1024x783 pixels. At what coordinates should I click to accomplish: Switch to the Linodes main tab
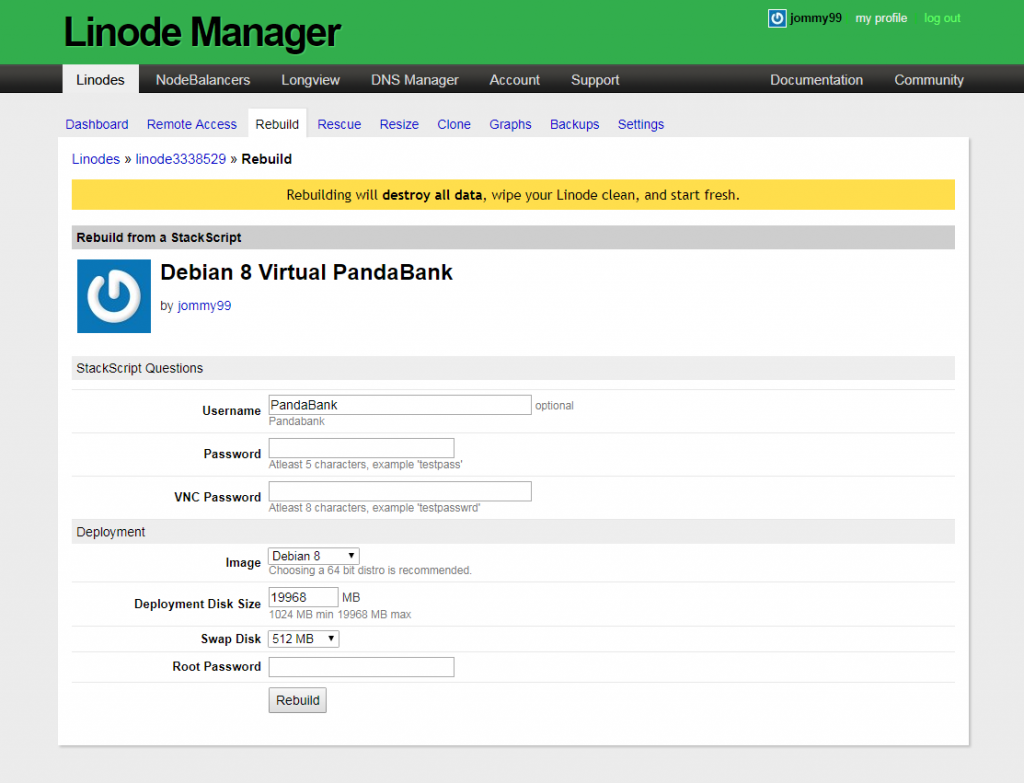(101, 80)
